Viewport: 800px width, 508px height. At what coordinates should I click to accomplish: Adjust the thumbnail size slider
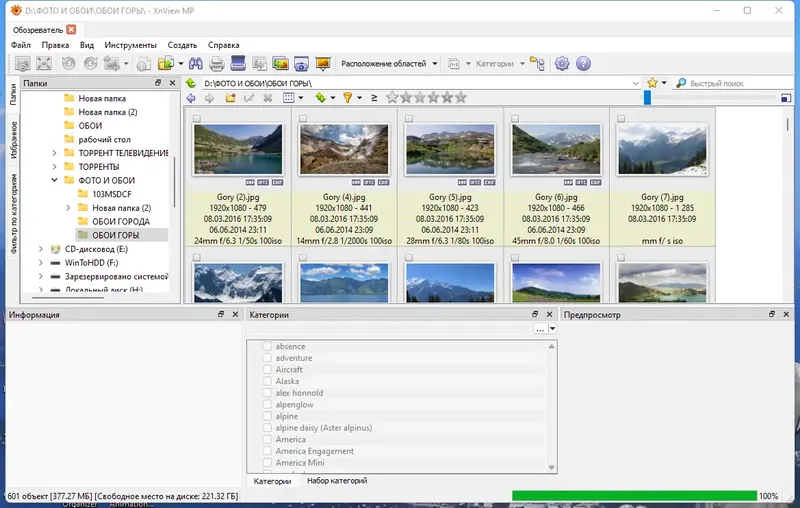(x=647, y=98)
